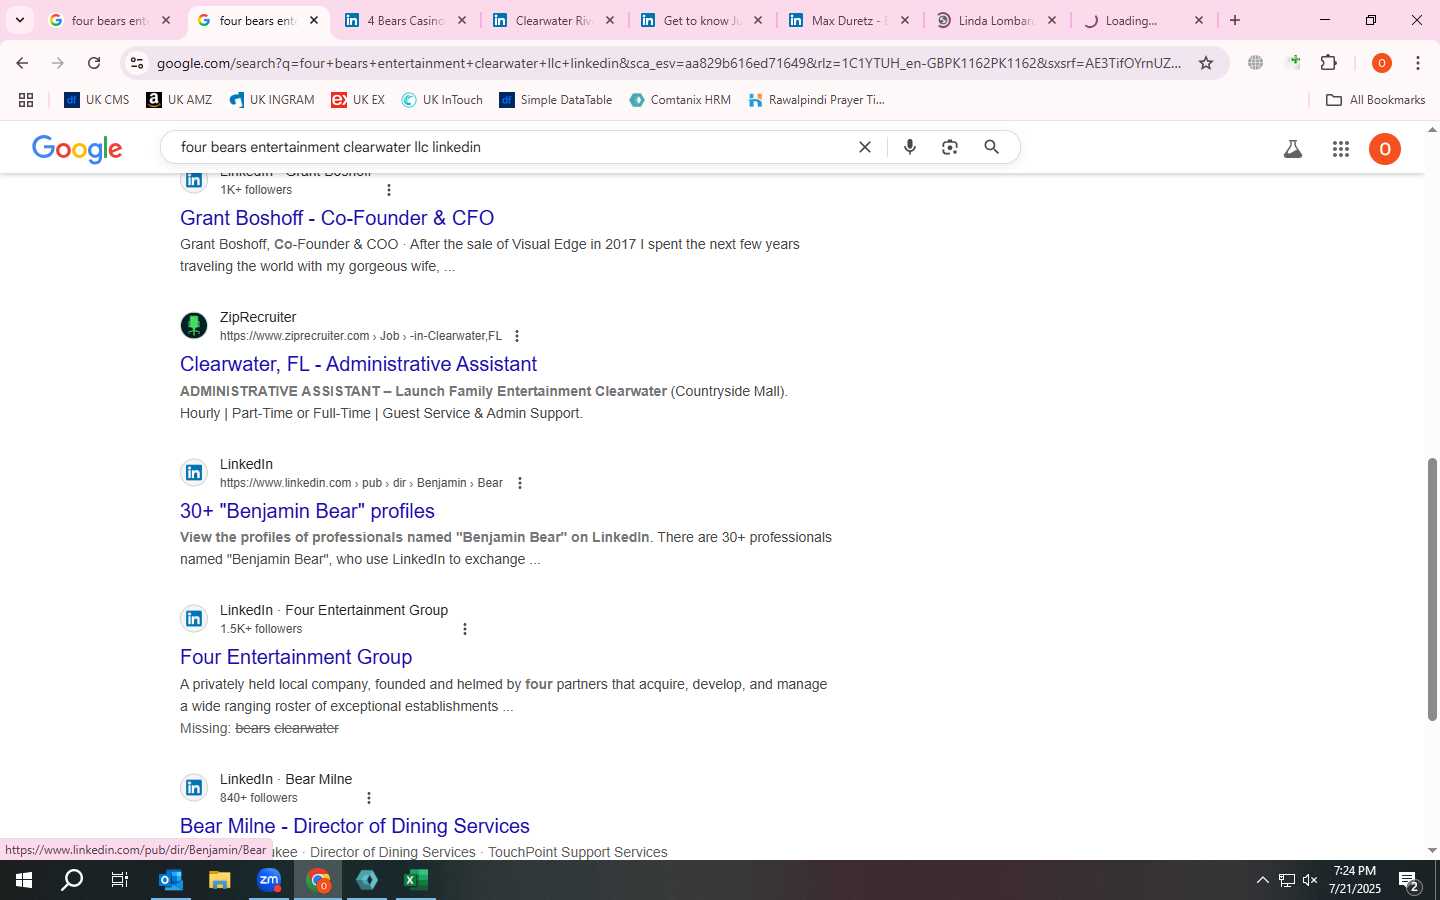Open the Windows Start menu

[x=24, y=880]
